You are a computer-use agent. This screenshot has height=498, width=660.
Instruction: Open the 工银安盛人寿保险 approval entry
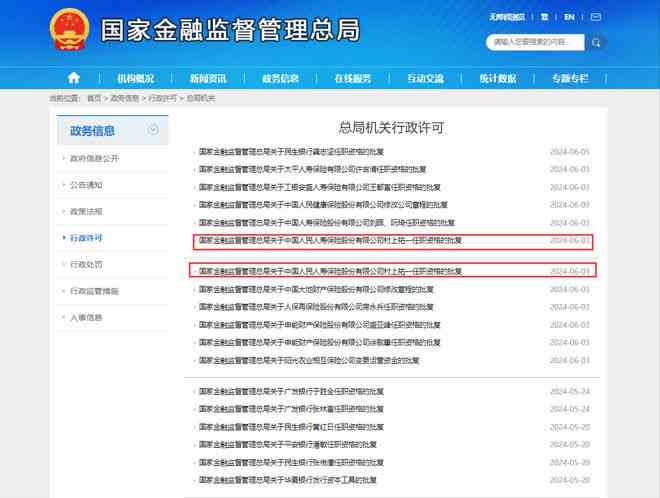click(319, 187)
